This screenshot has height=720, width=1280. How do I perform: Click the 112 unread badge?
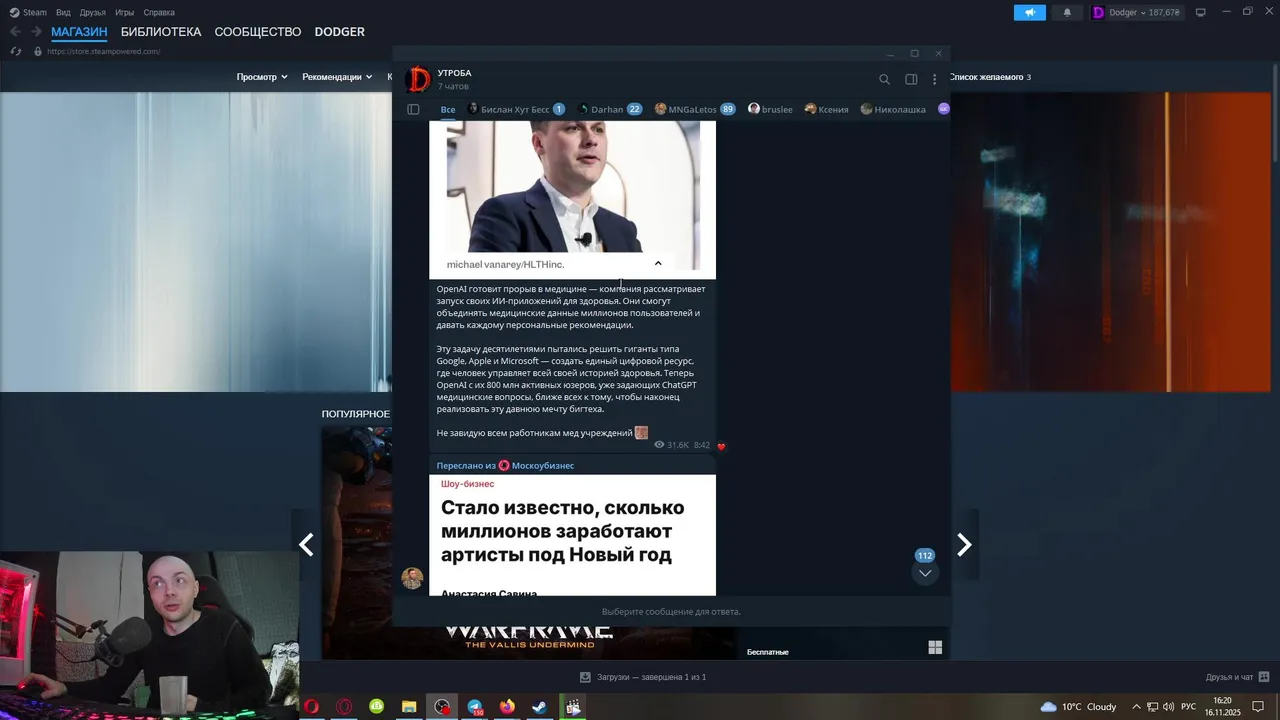tap(925, 556)
